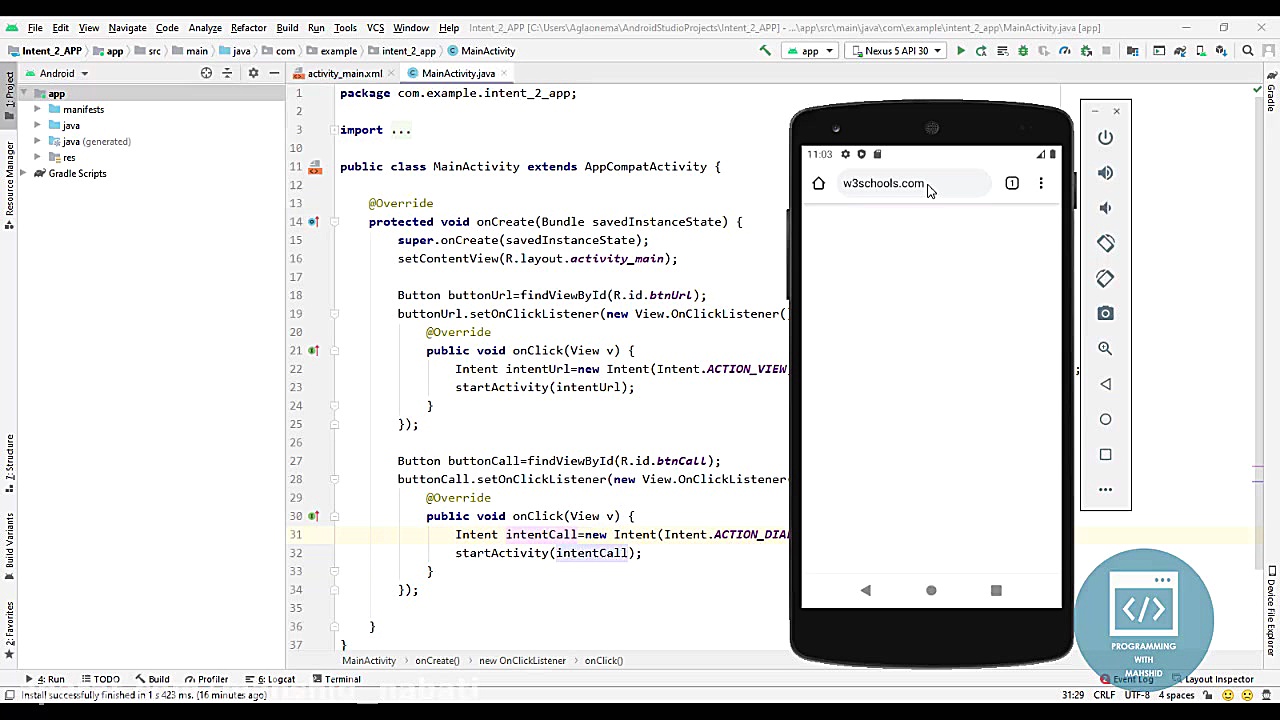Open project panel gear settings
Viewport: 1280px width, 720px height.
tap(253, 73)
